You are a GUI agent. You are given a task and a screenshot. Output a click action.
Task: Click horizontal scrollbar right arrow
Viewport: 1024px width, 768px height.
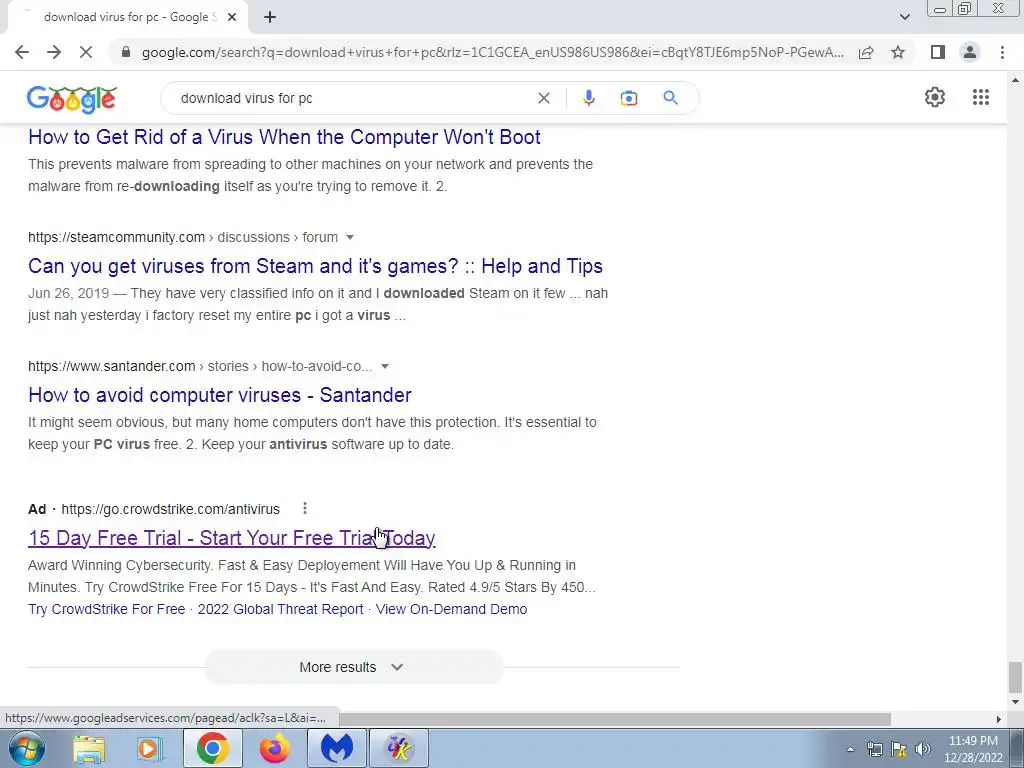999,719
